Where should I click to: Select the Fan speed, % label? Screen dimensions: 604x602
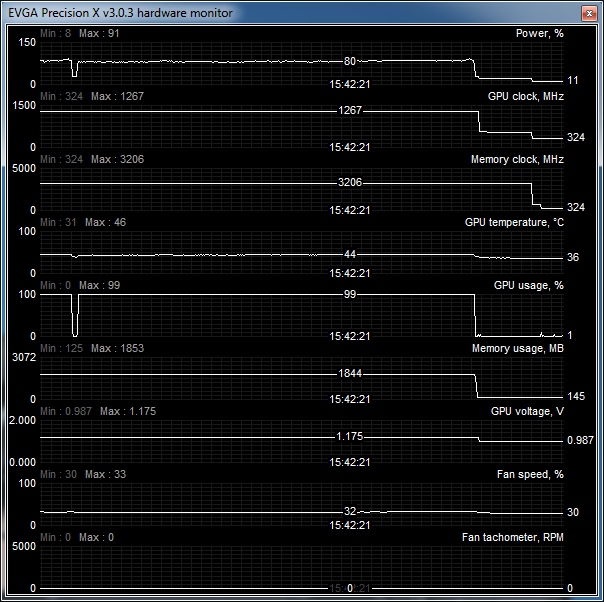point(530,474)
